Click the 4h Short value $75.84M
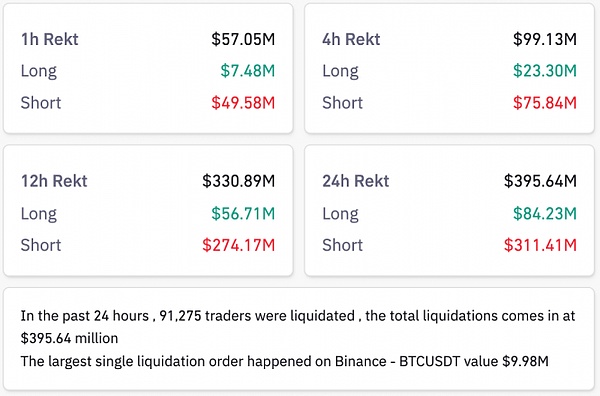 coord(545,103)
